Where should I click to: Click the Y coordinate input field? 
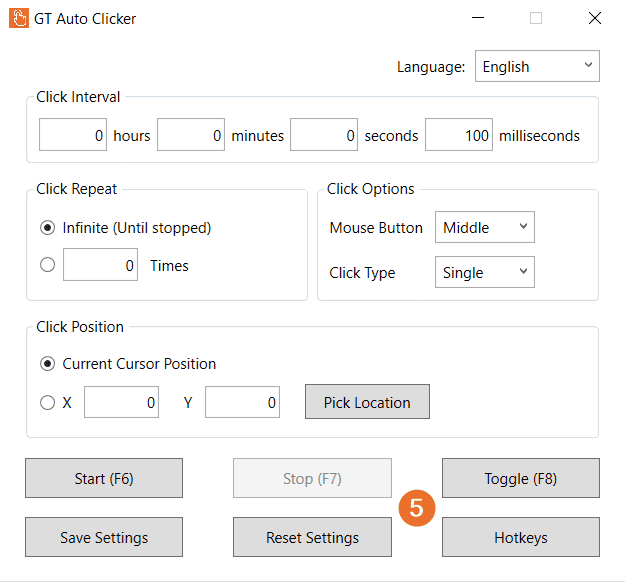pos(242,402)
